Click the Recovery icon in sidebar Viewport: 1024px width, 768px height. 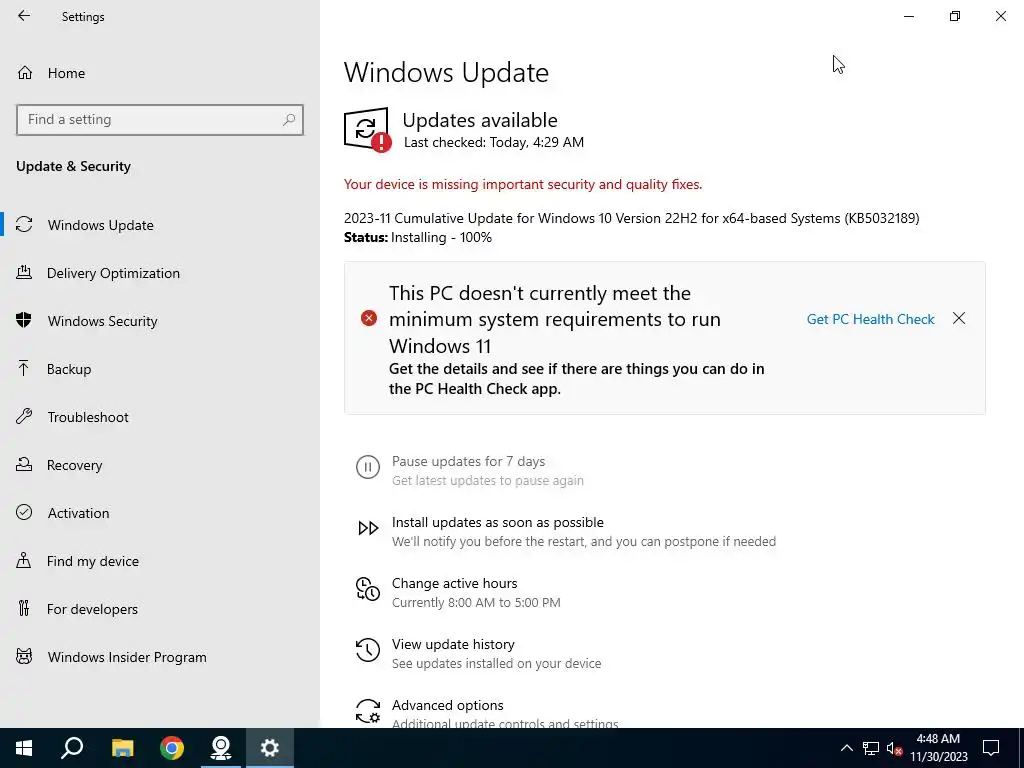point(24,465)
